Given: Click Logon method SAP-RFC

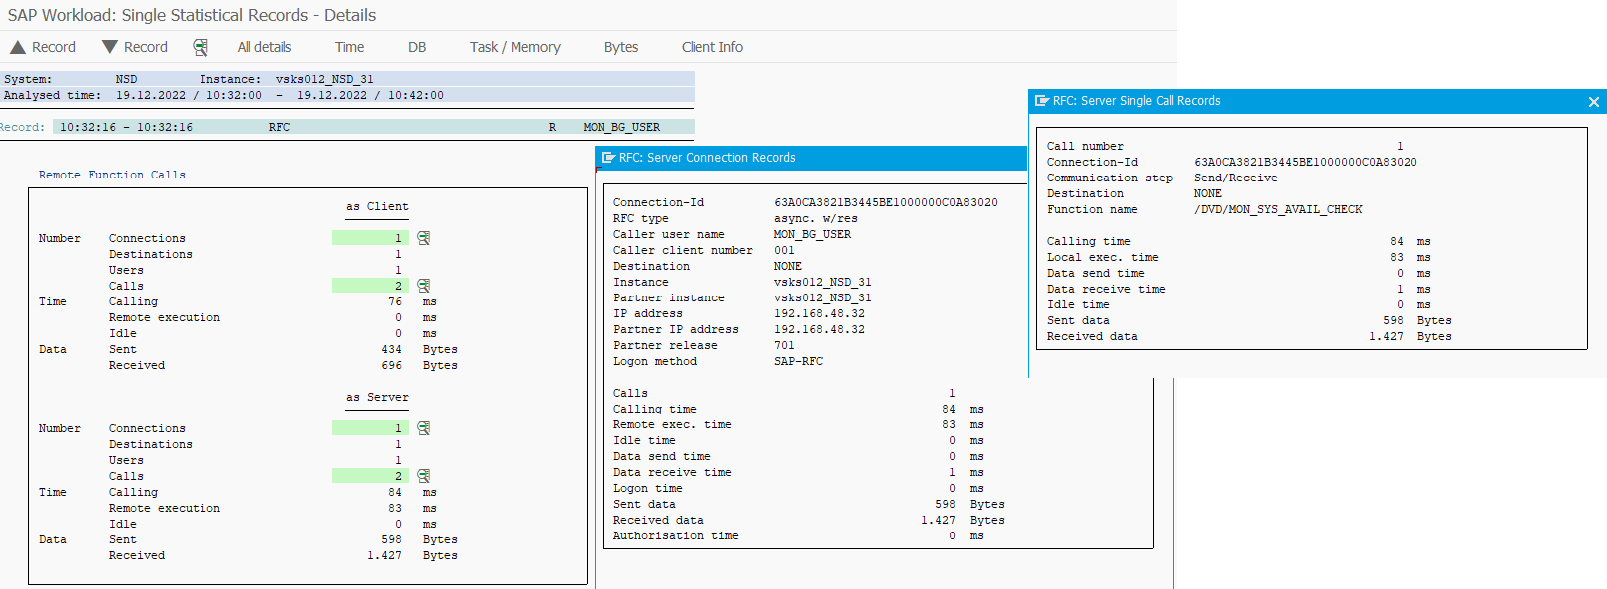Looking at the screenshot, I should click(798, 361).
